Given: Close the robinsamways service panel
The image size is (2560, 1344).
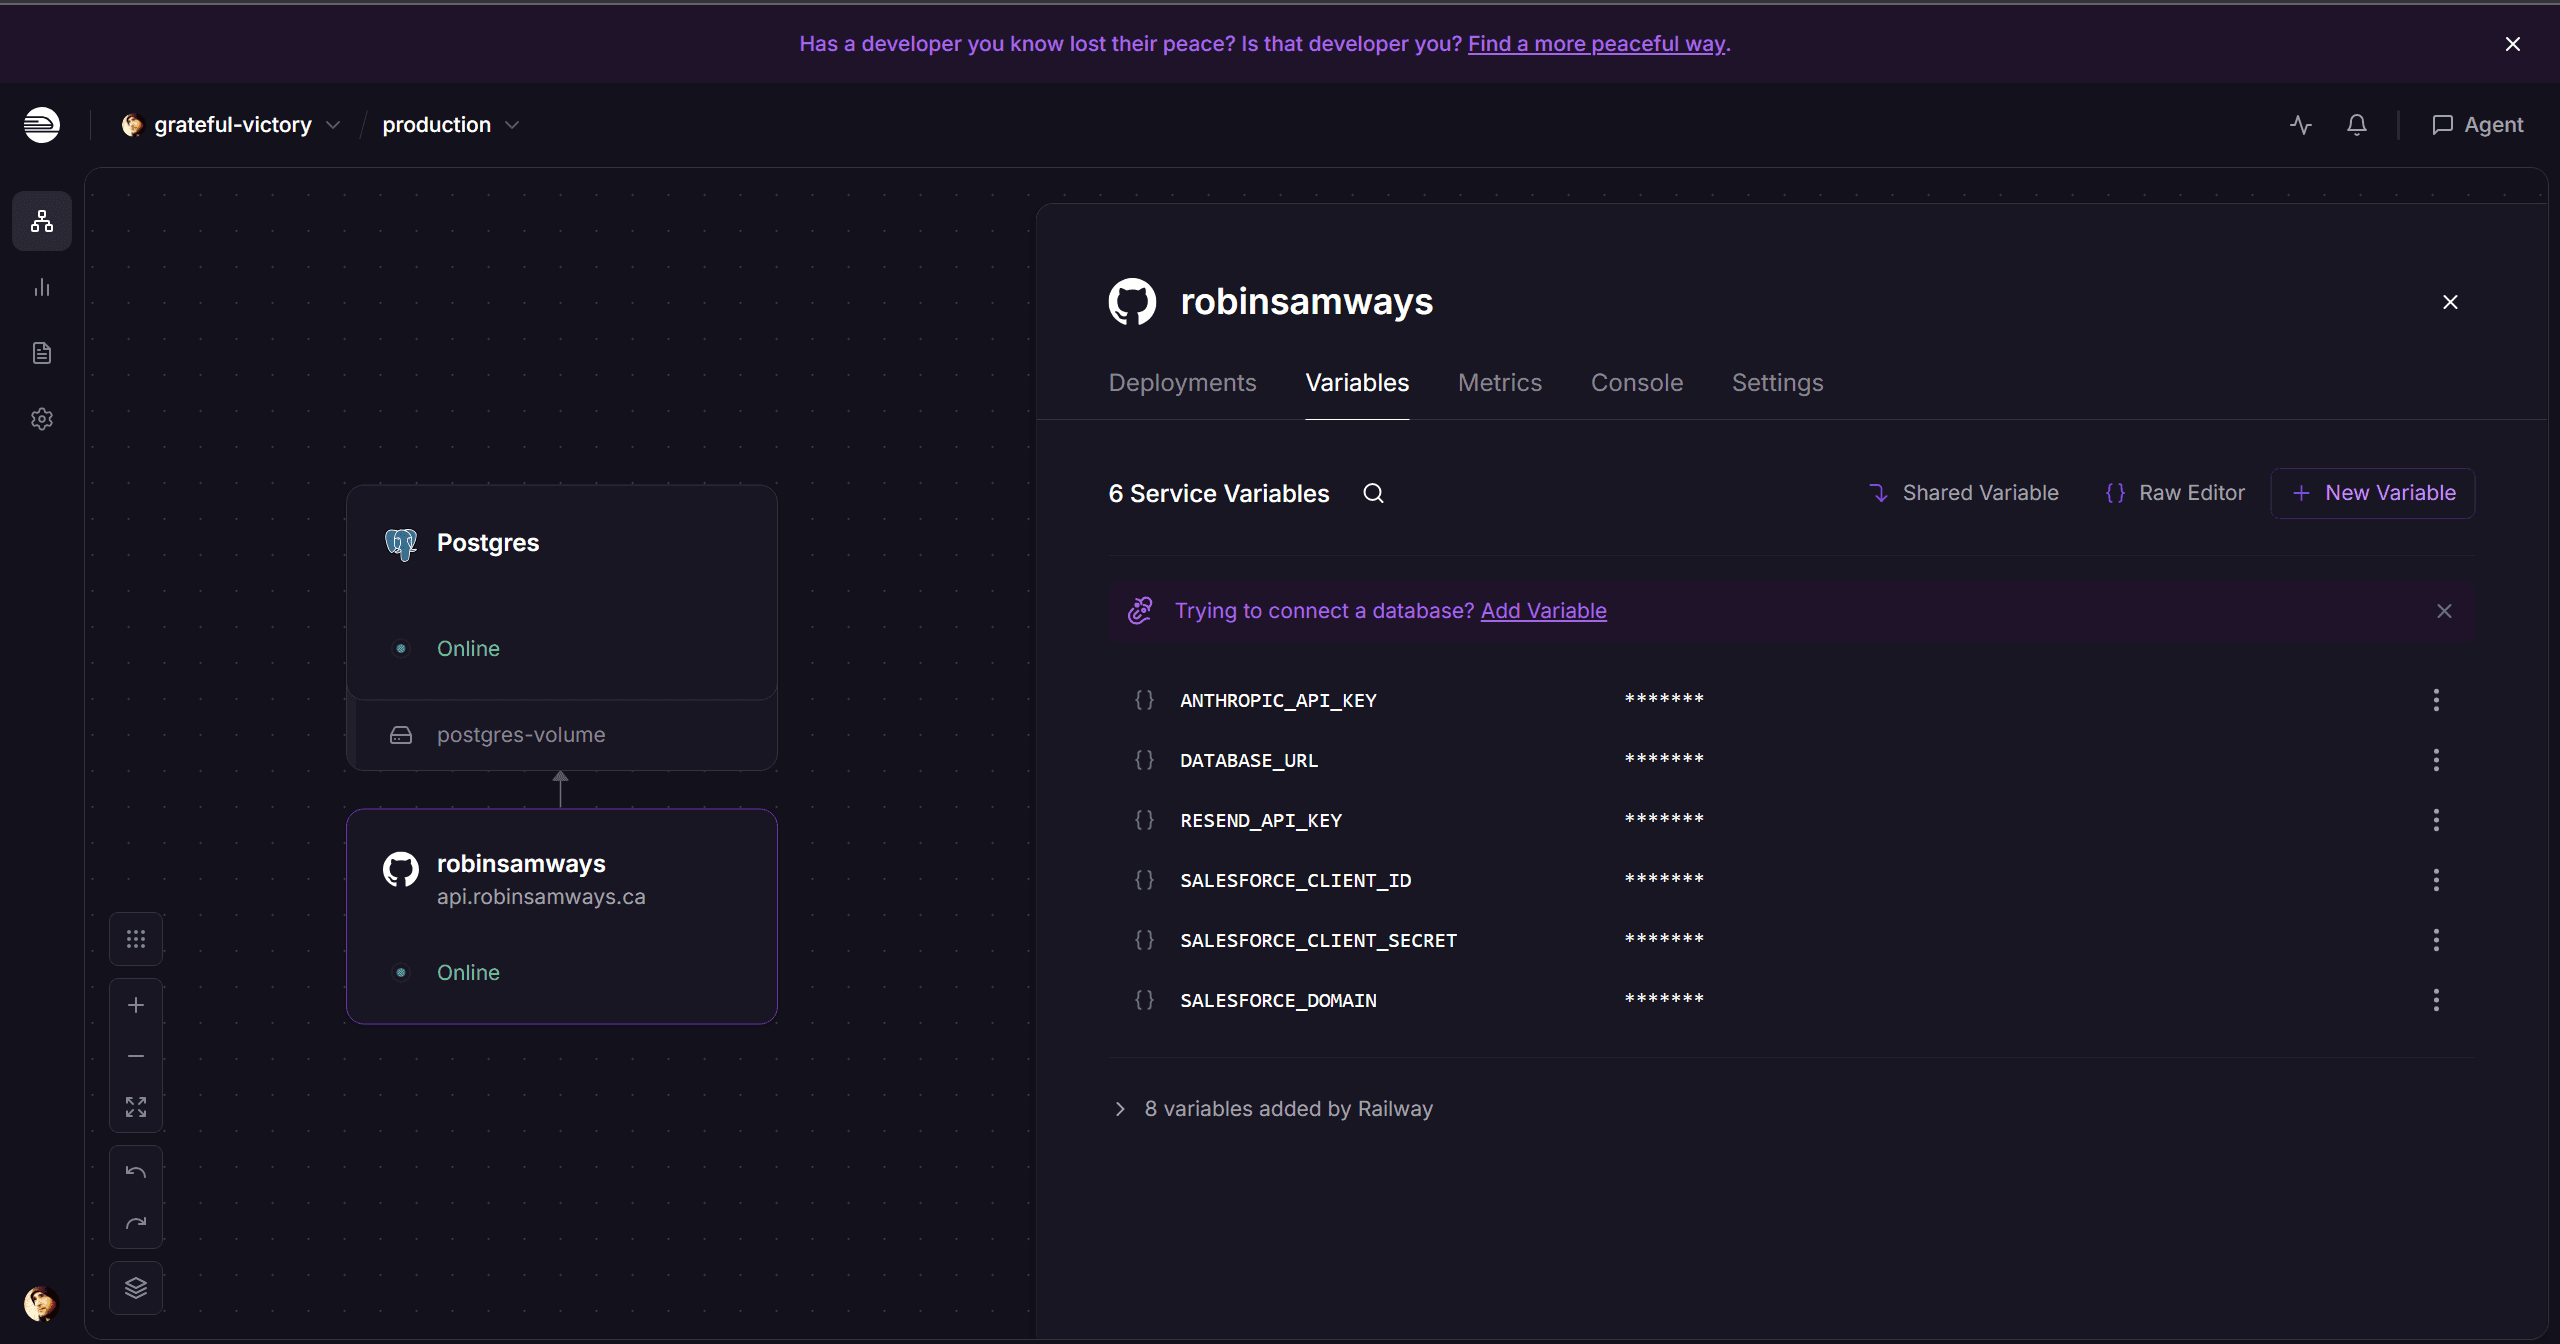Looking at the screenshot, I should (x=2450, y=302).
